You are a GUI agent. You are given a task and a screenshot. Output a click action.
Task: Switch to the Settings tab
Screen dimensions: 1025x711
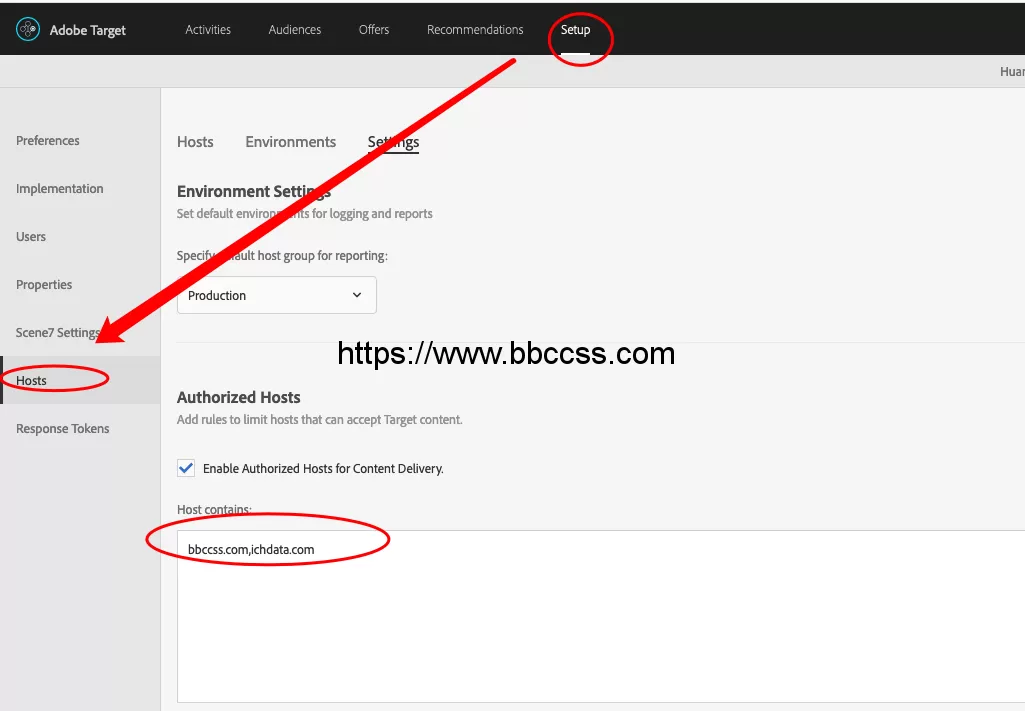click(x=393, y=142)
